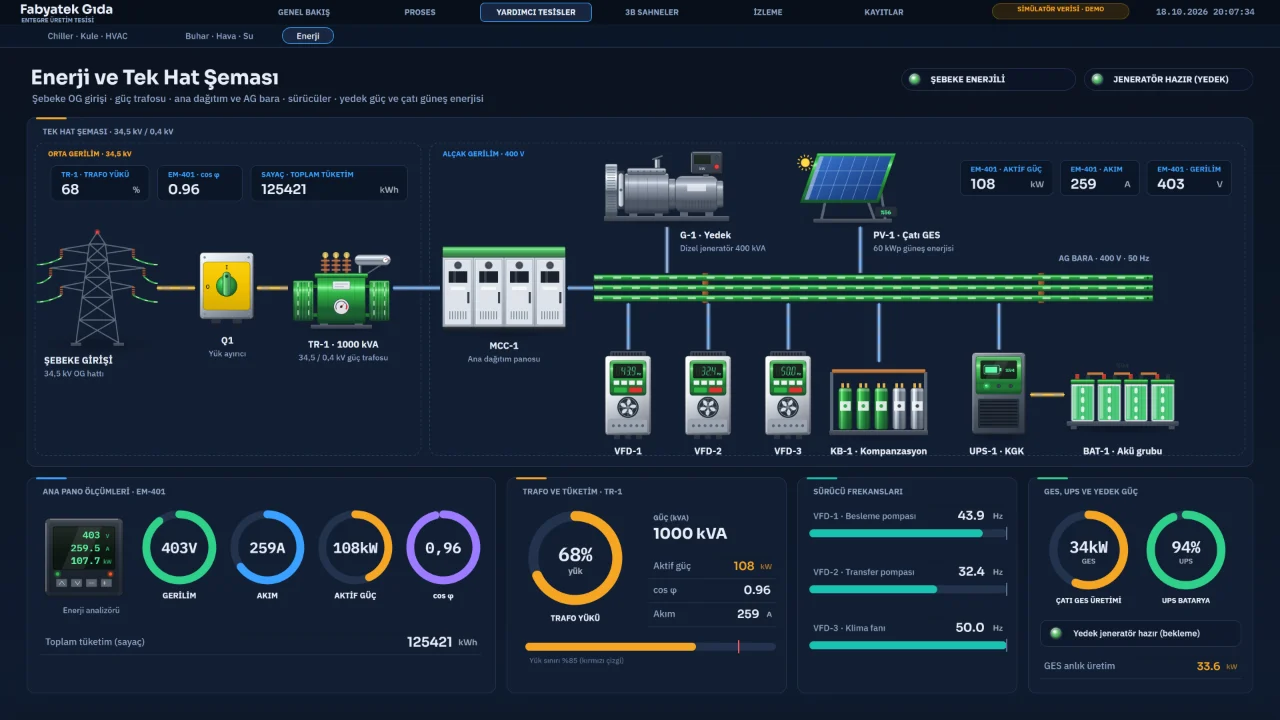Open the Chiller · Kule · HVAC subtab
The width and height of the screenshot is (1280, 720).
tap(88, 36)
